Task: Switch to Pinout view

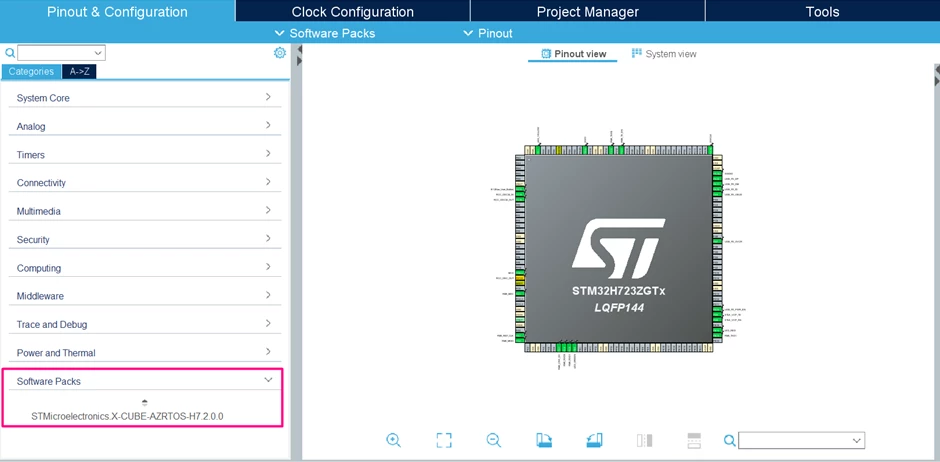Action: coord(573,54)
